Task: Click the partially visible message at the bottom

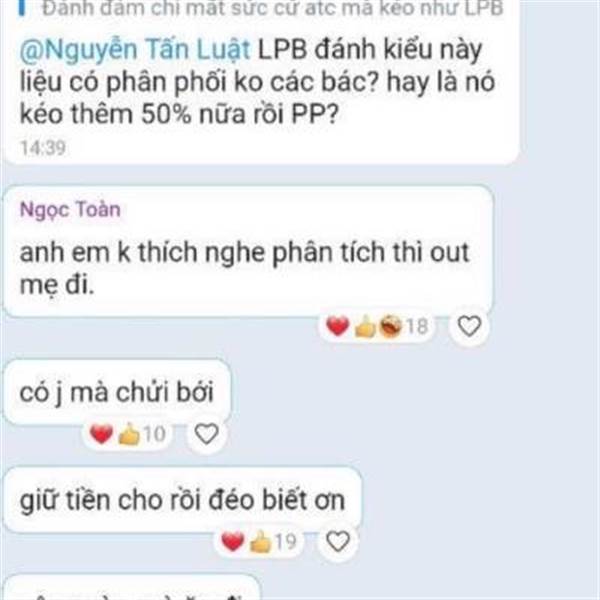Action: [132, 588]
